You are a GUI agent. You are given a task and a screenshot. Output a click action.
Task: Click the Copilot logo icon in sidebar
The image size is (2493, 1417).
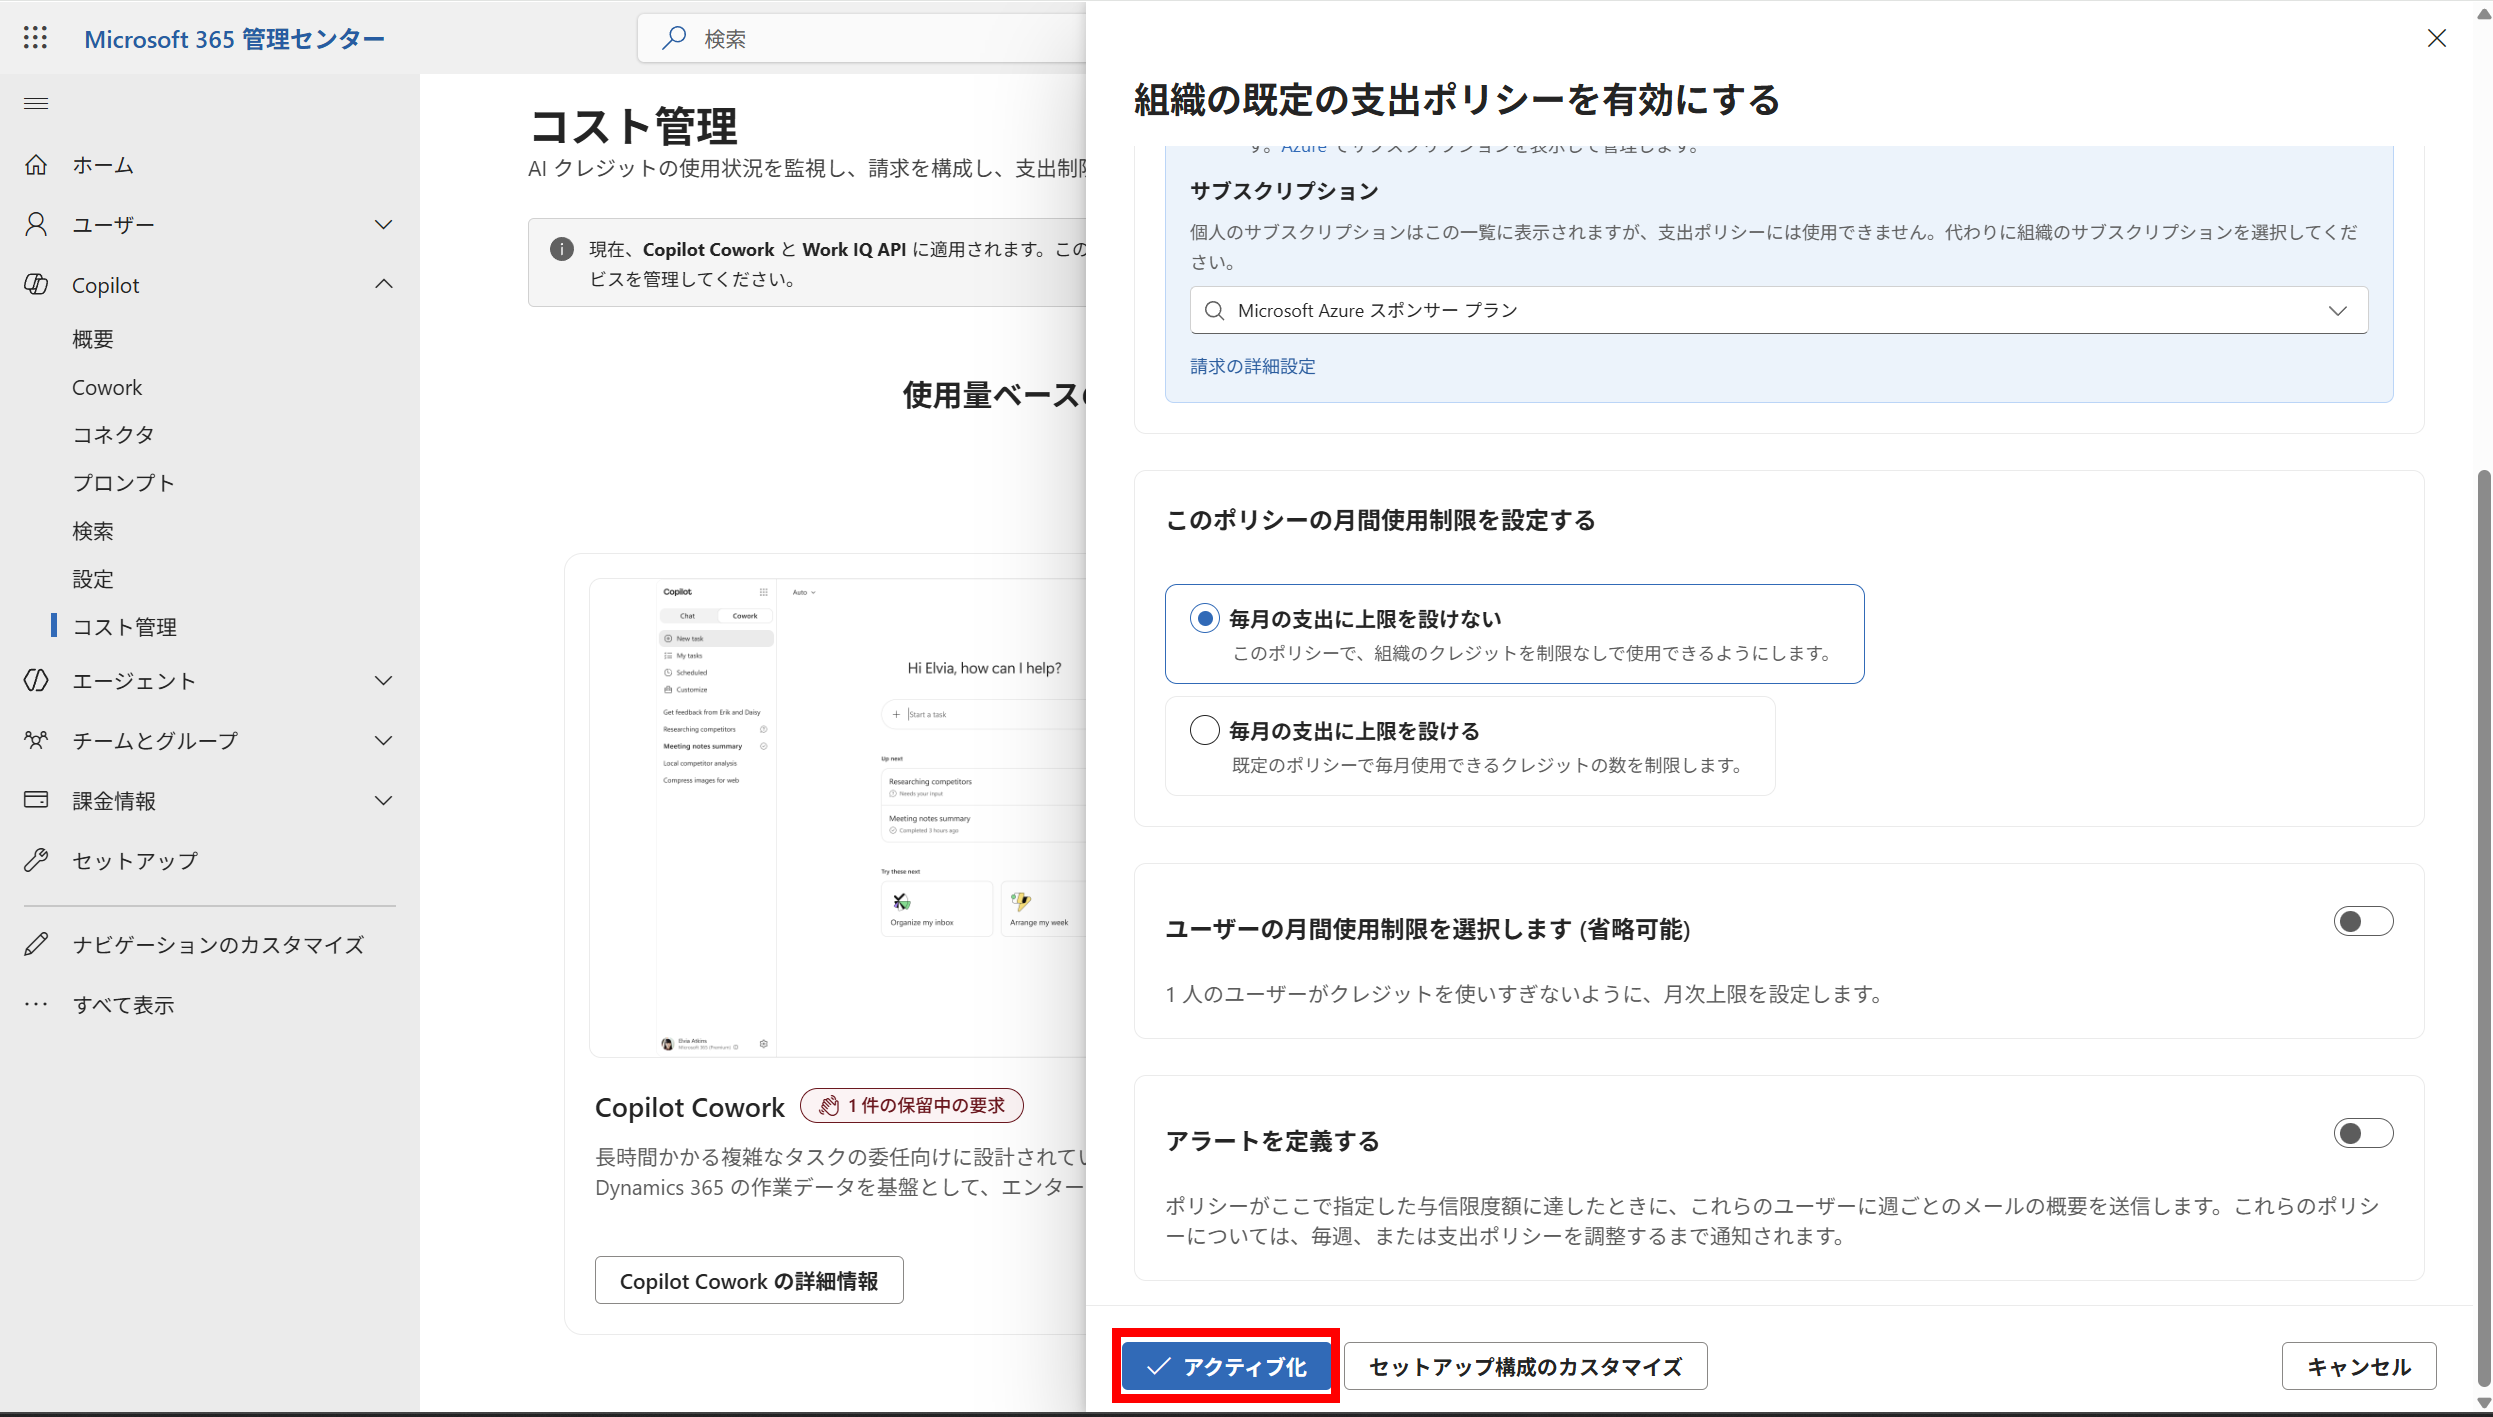coord(36,285)
